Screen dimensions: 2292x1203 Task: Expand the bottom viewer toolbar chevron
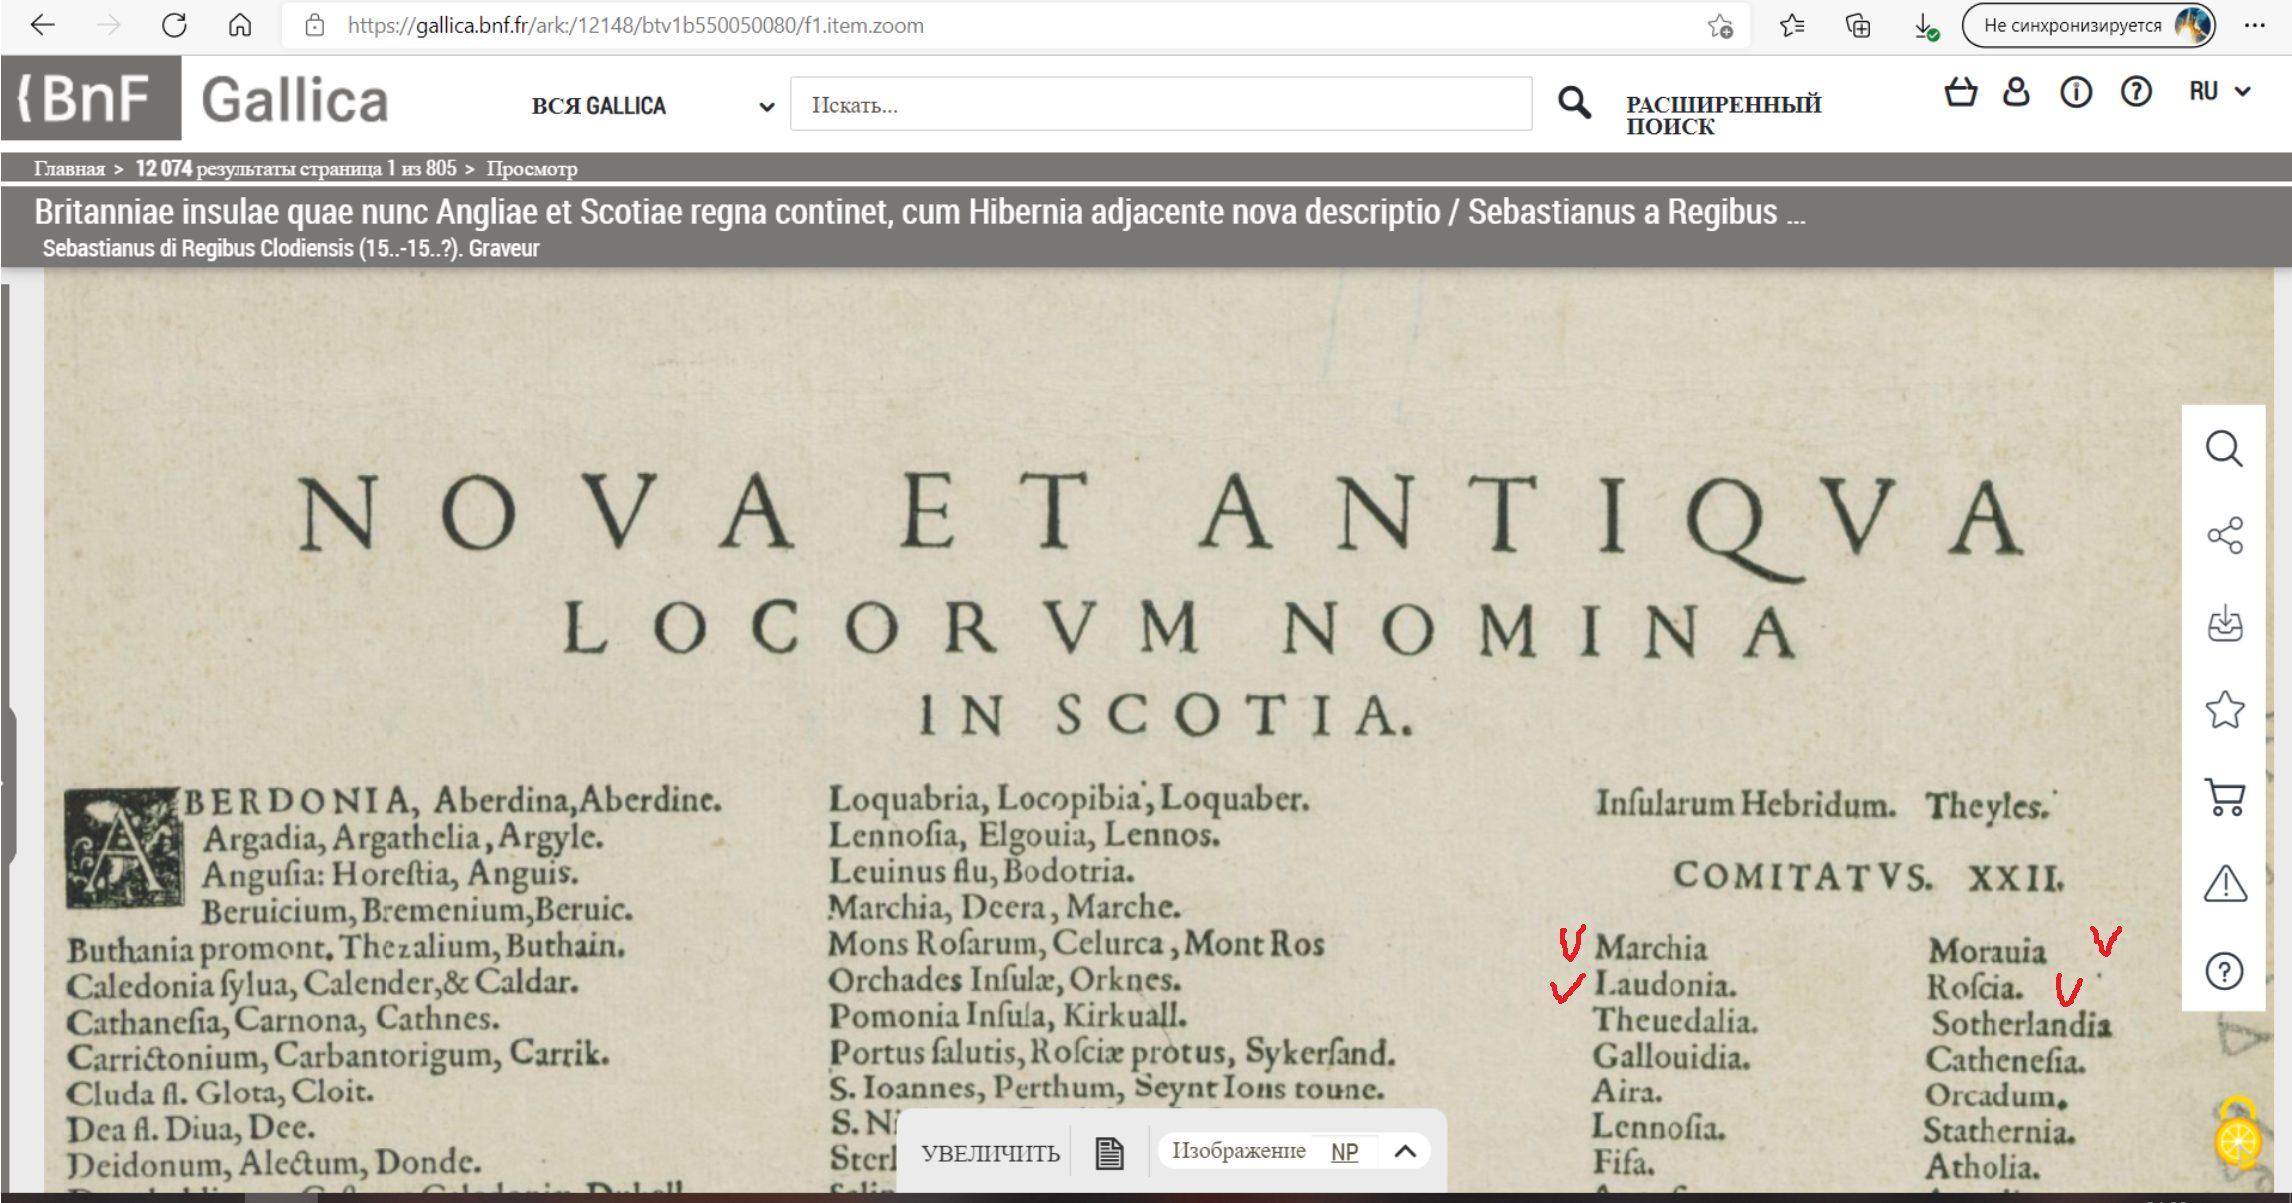(1405, 1151)
